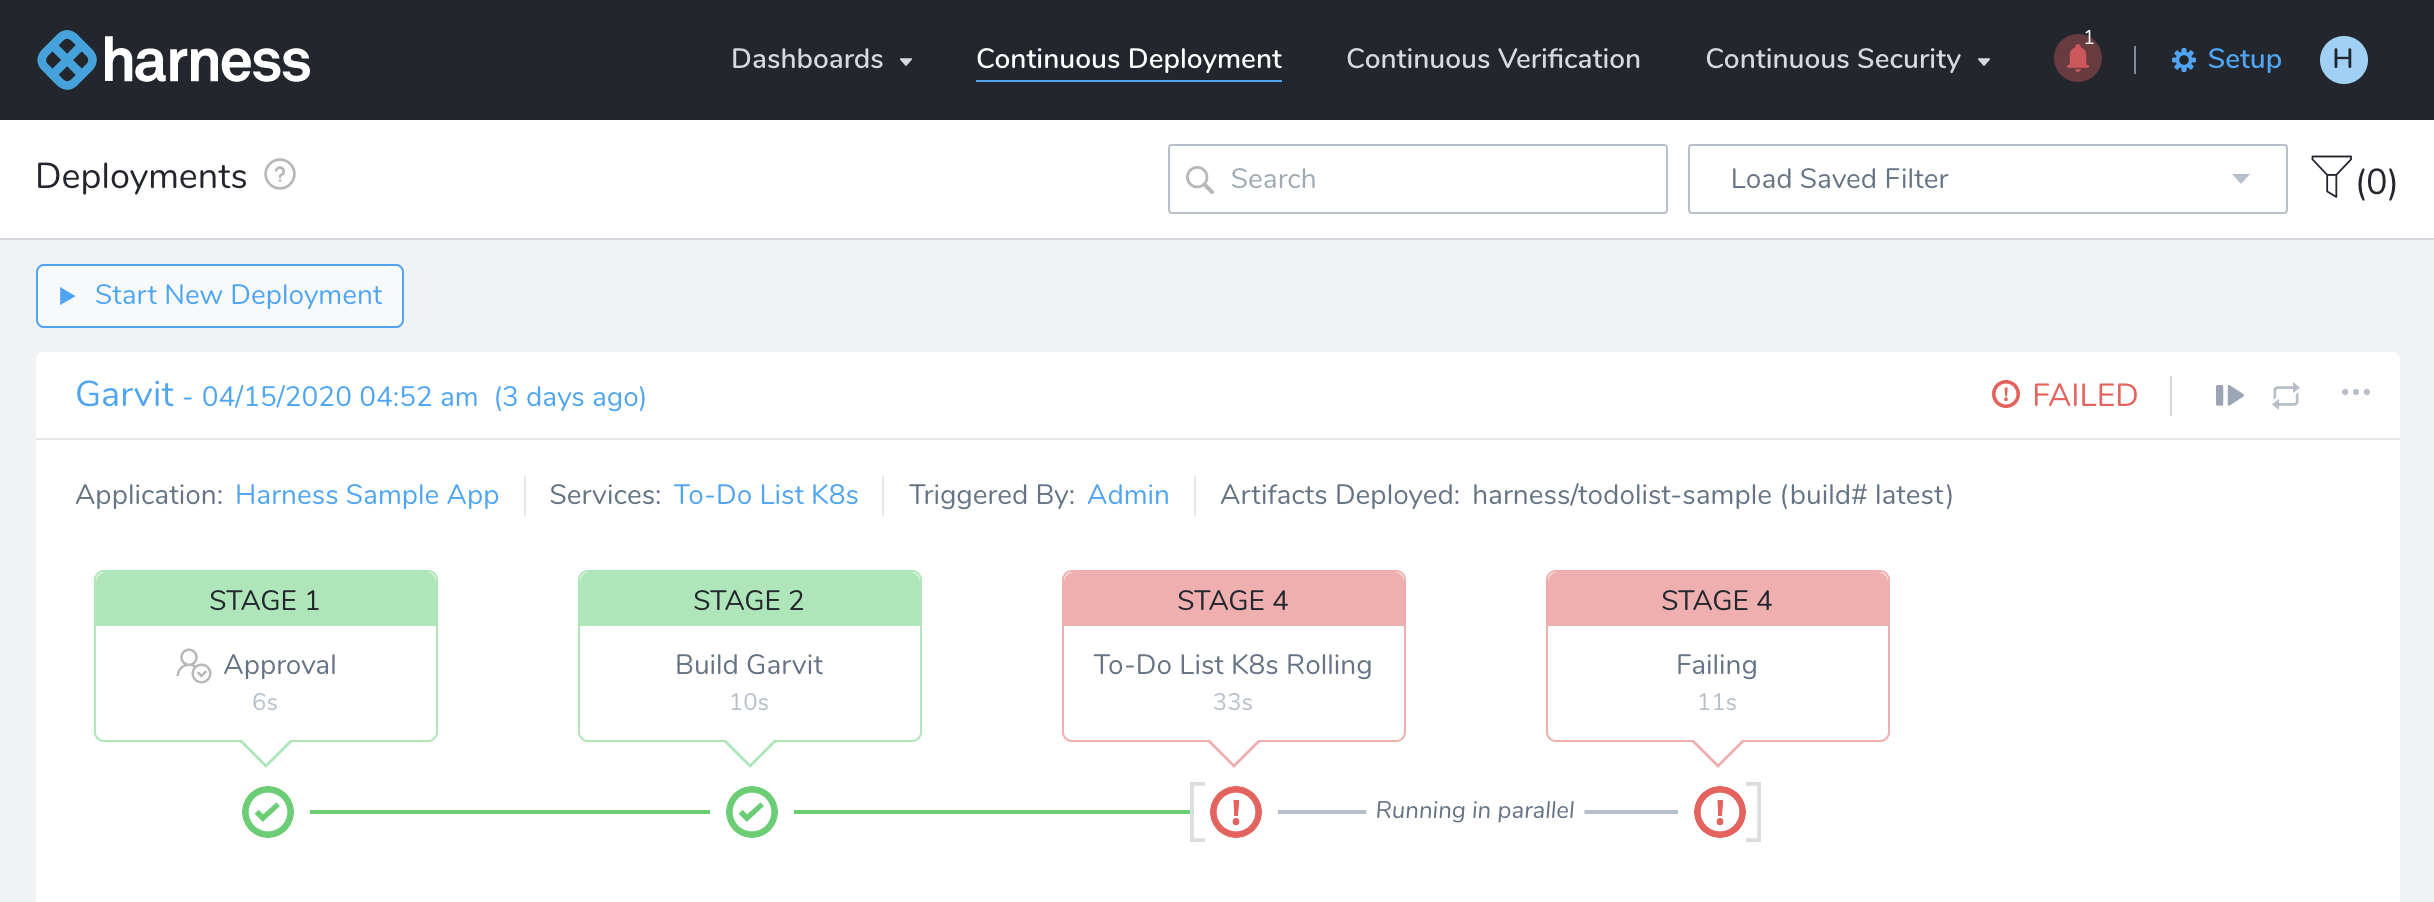The image size is (2434, 902).
Task: Click the Running in parallel label
Action: coord(1475,810)
